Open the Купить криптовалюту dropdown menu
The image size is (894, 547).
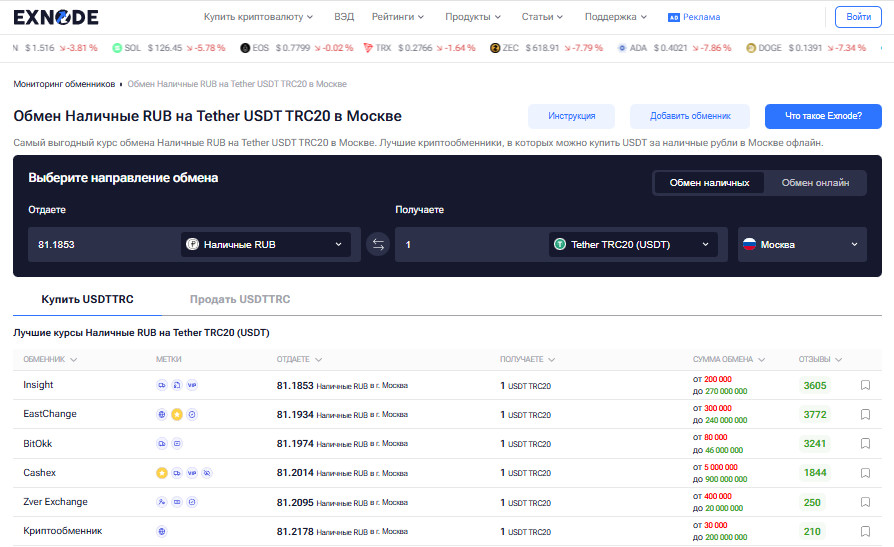pyautogui.click(x=258, y=17)
